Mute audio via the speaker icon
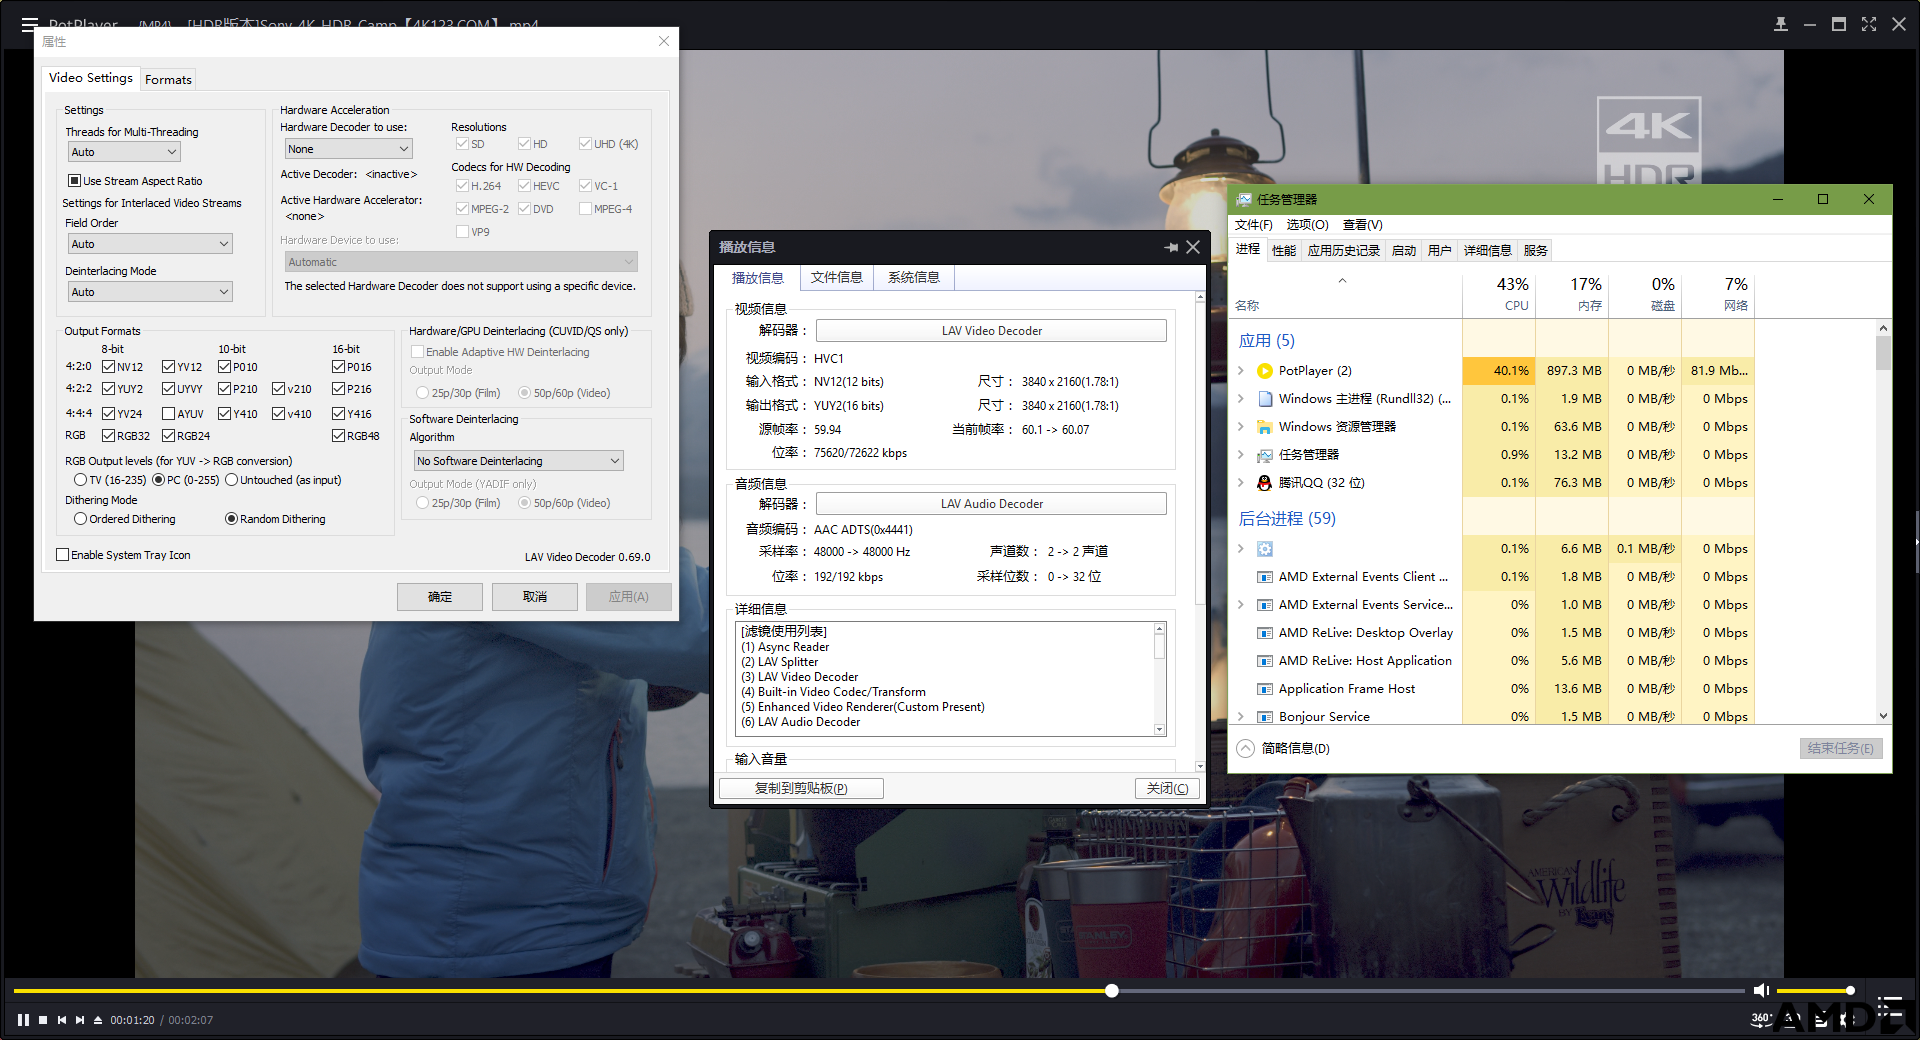The height and width of the screenshot is (1040, 1920). 1761,990
